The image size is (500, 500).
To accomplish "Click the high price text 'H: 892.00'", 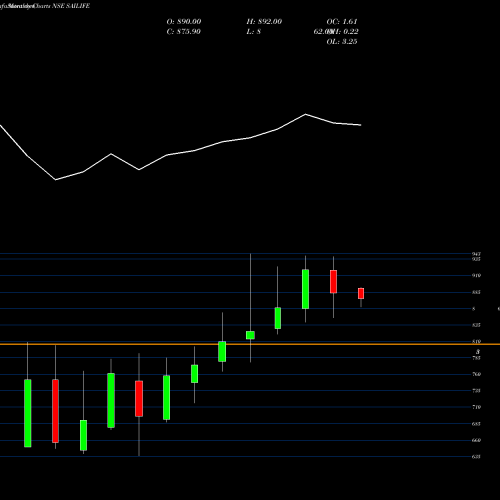I will coord(264,22).
